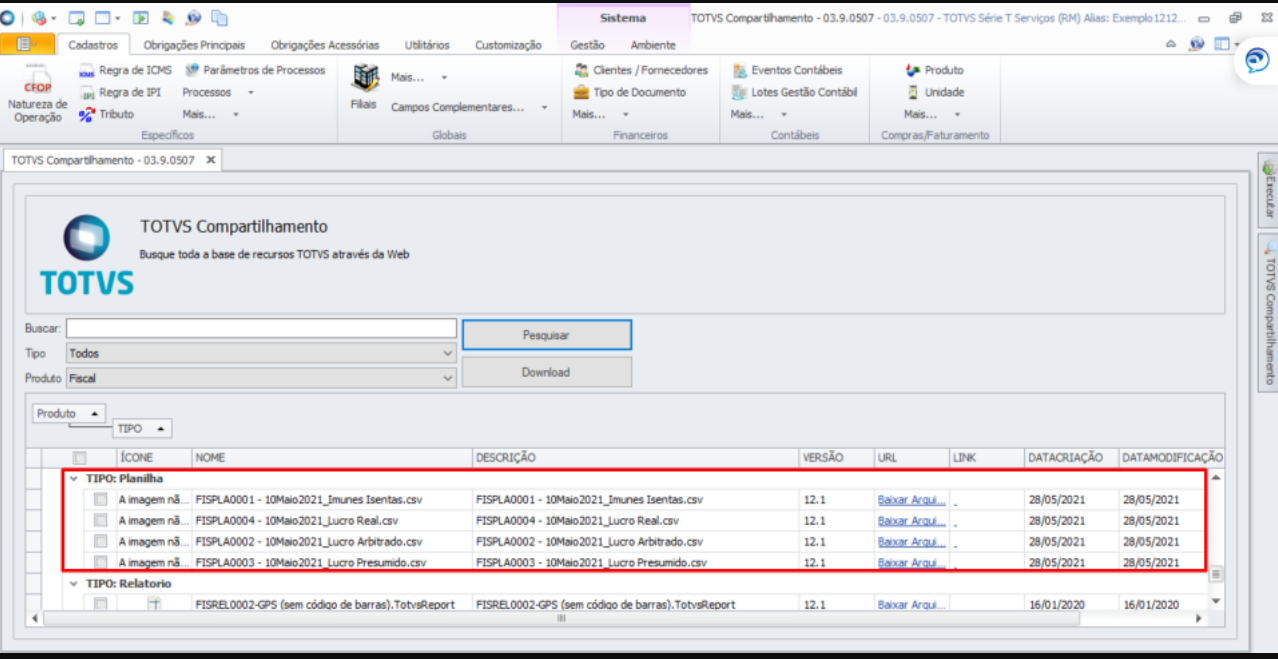Image resolution: width=1278 pixels, height=659 pixels.
Task: Open Parâmetros de Processos
Action: point(254,70)
